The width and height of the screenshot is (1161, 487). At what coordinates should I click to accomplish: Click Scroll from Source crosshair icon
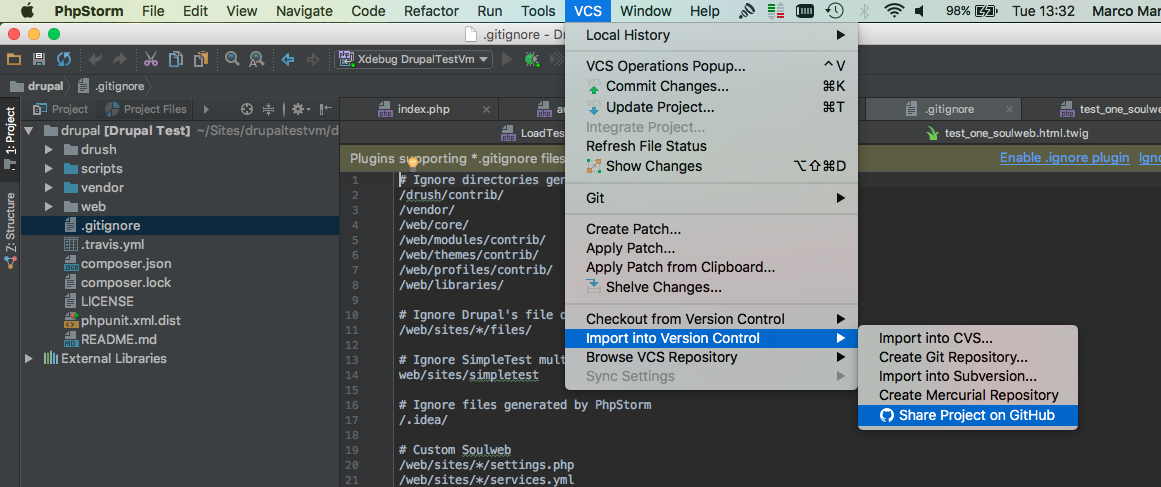pos(247,109)
